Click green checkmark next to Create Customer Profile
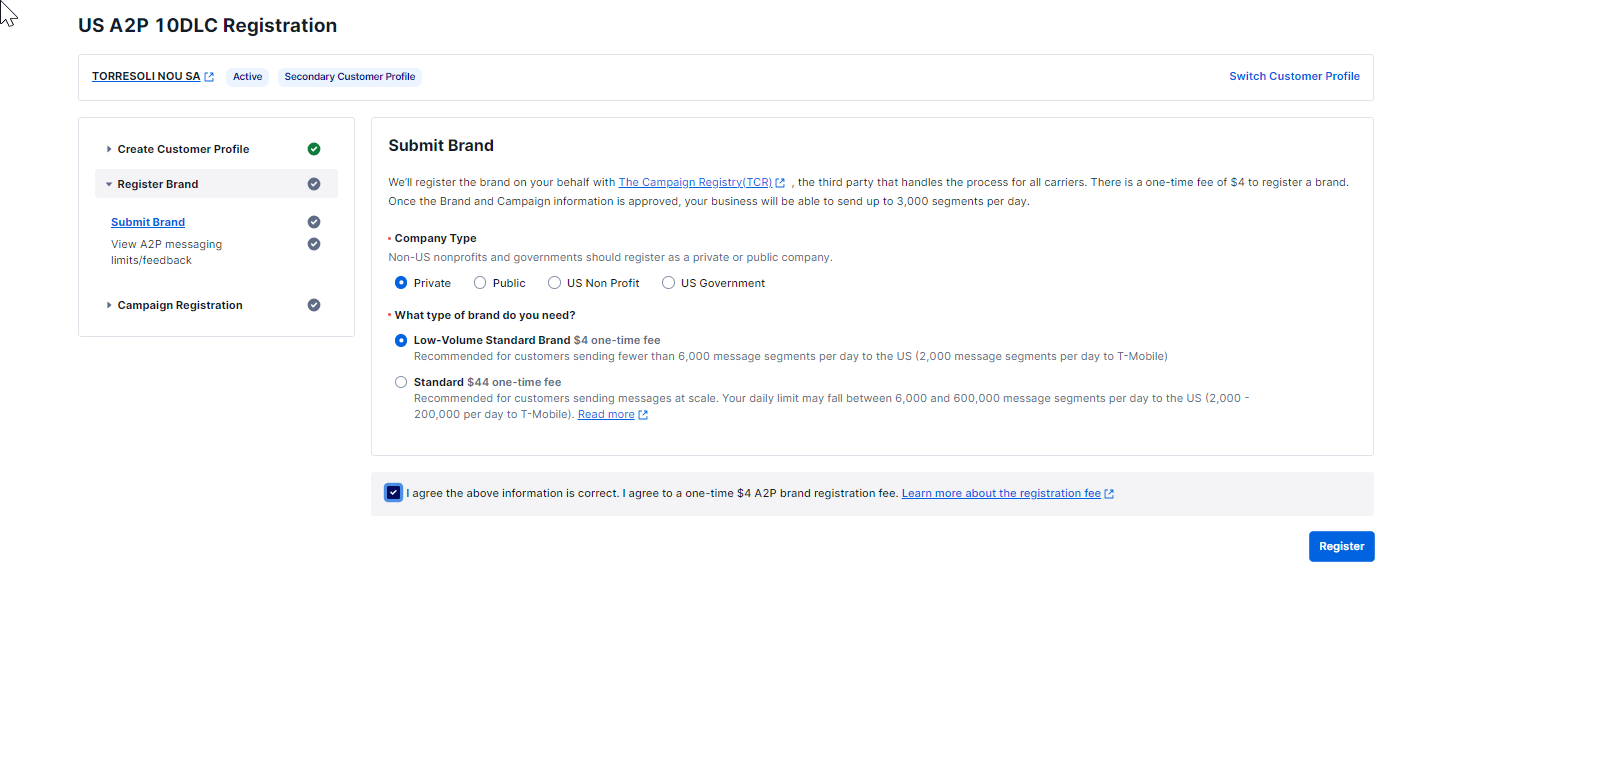 point(314,149)
